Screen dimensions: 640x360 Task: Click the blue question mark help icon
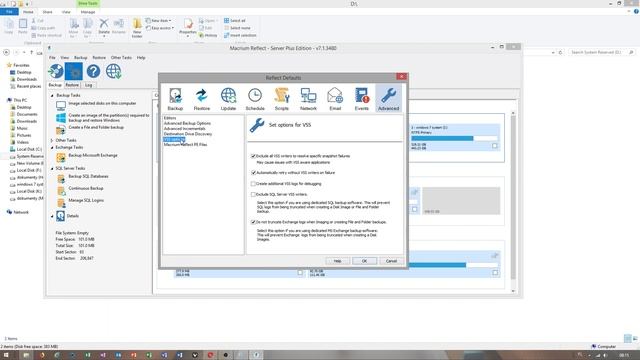pos(93,71)
